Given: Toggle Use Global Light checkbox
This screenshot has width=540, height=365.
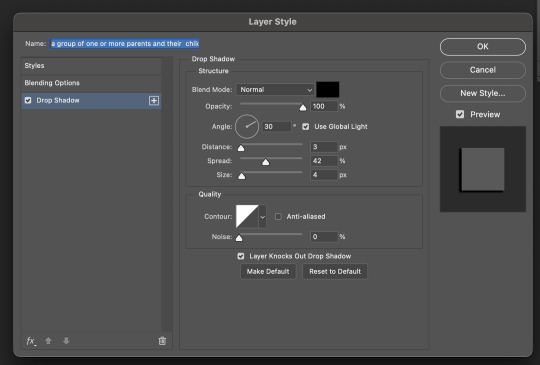Looking at the screenshot, I should tap(305, 127).
